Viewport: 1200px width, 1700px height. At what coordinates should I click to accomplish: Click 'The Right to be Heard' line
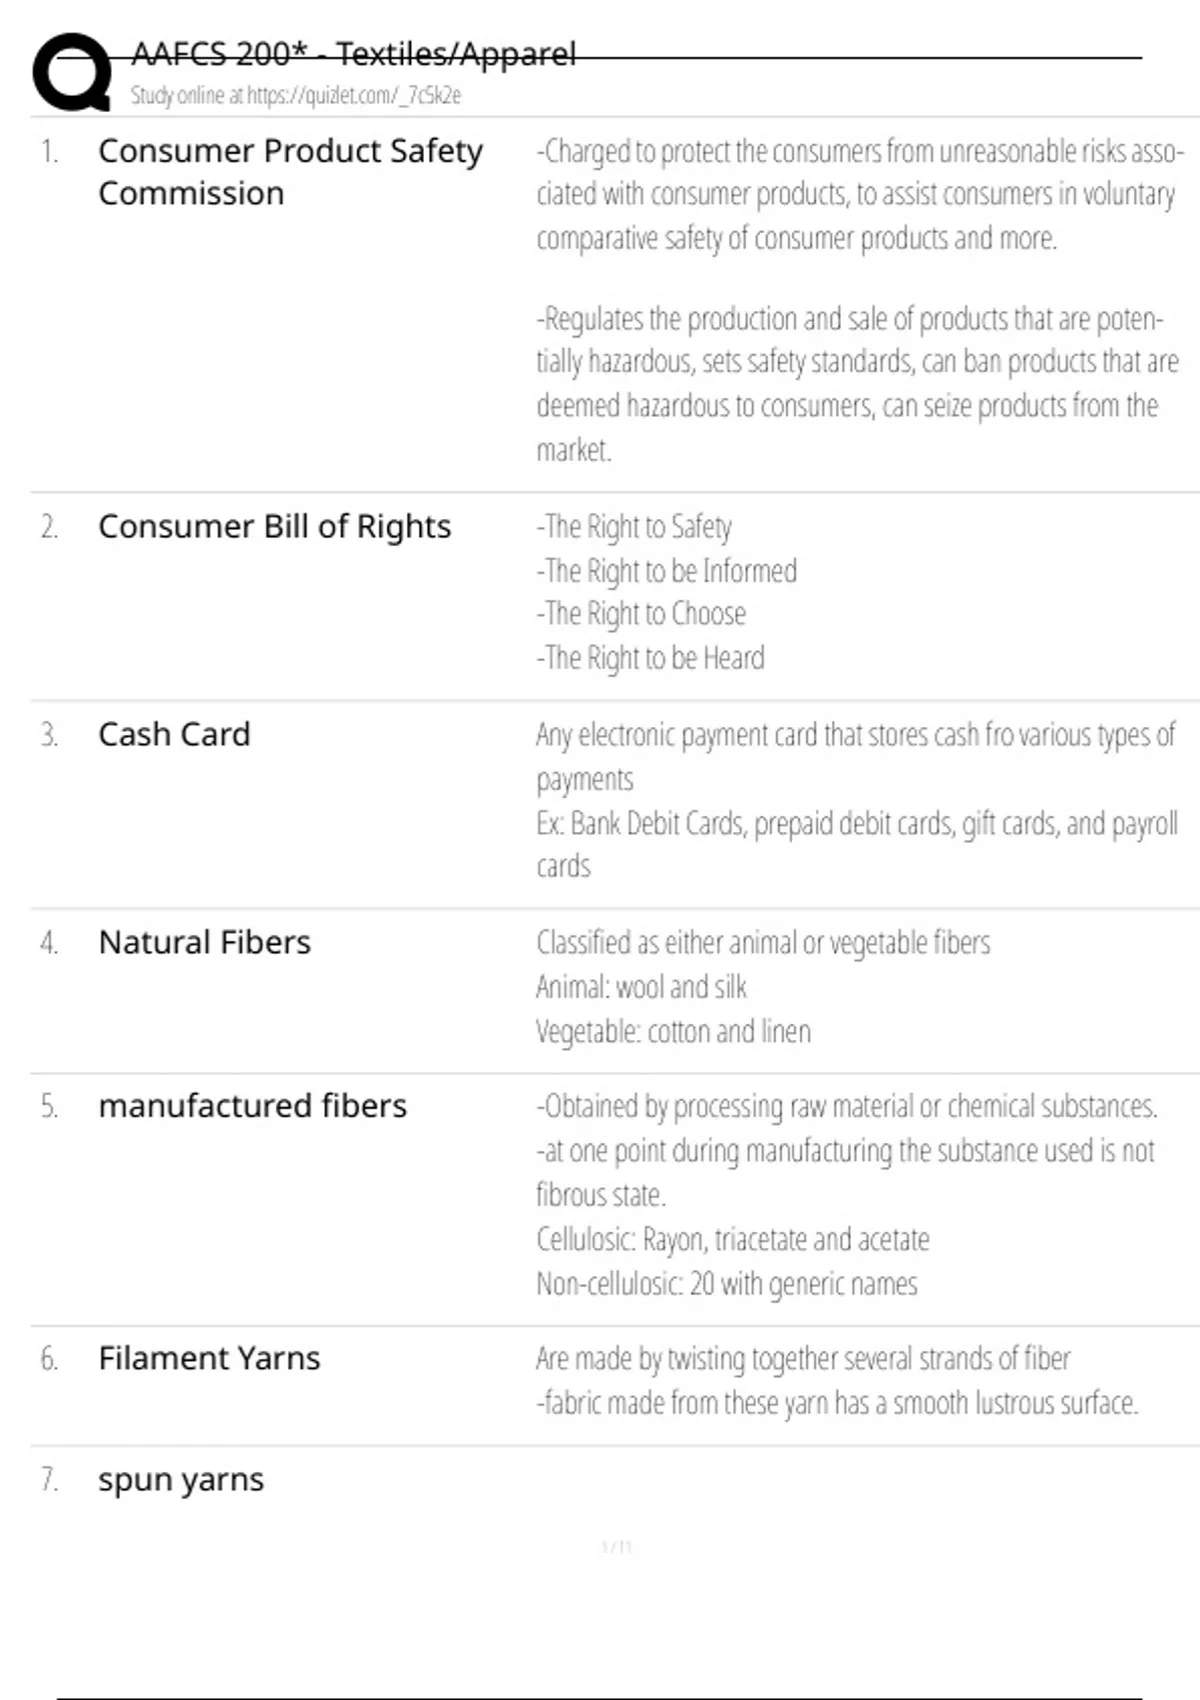point(650,658)
